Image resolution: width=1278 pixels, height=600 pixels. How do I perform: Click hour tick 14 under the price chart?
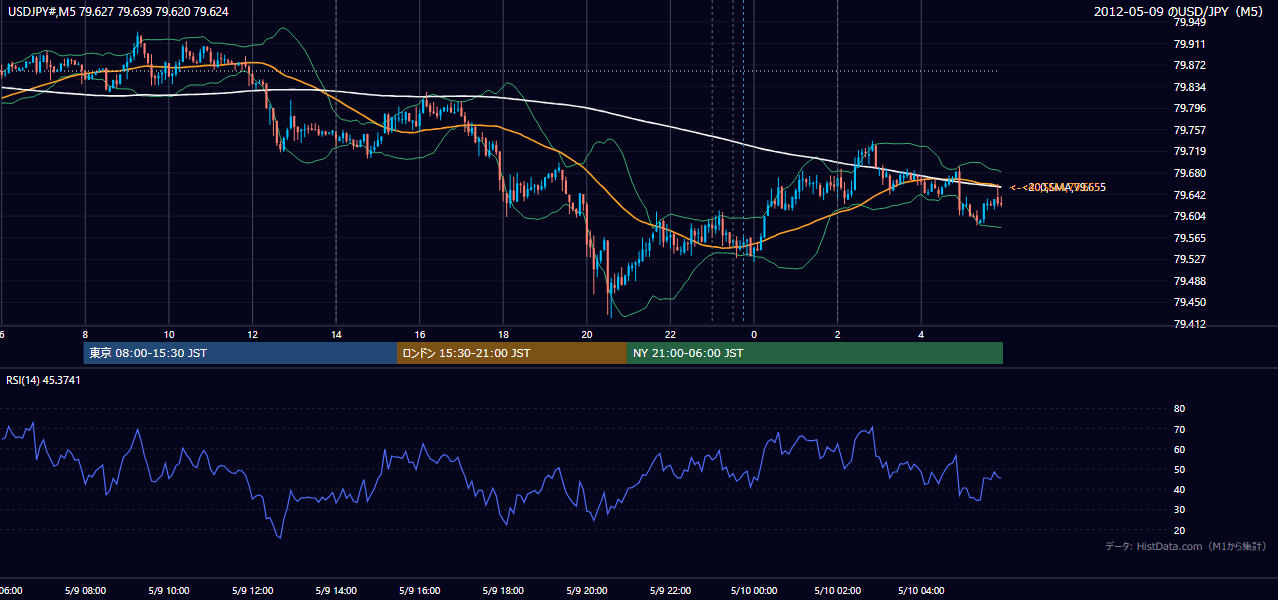pos(337,334)
